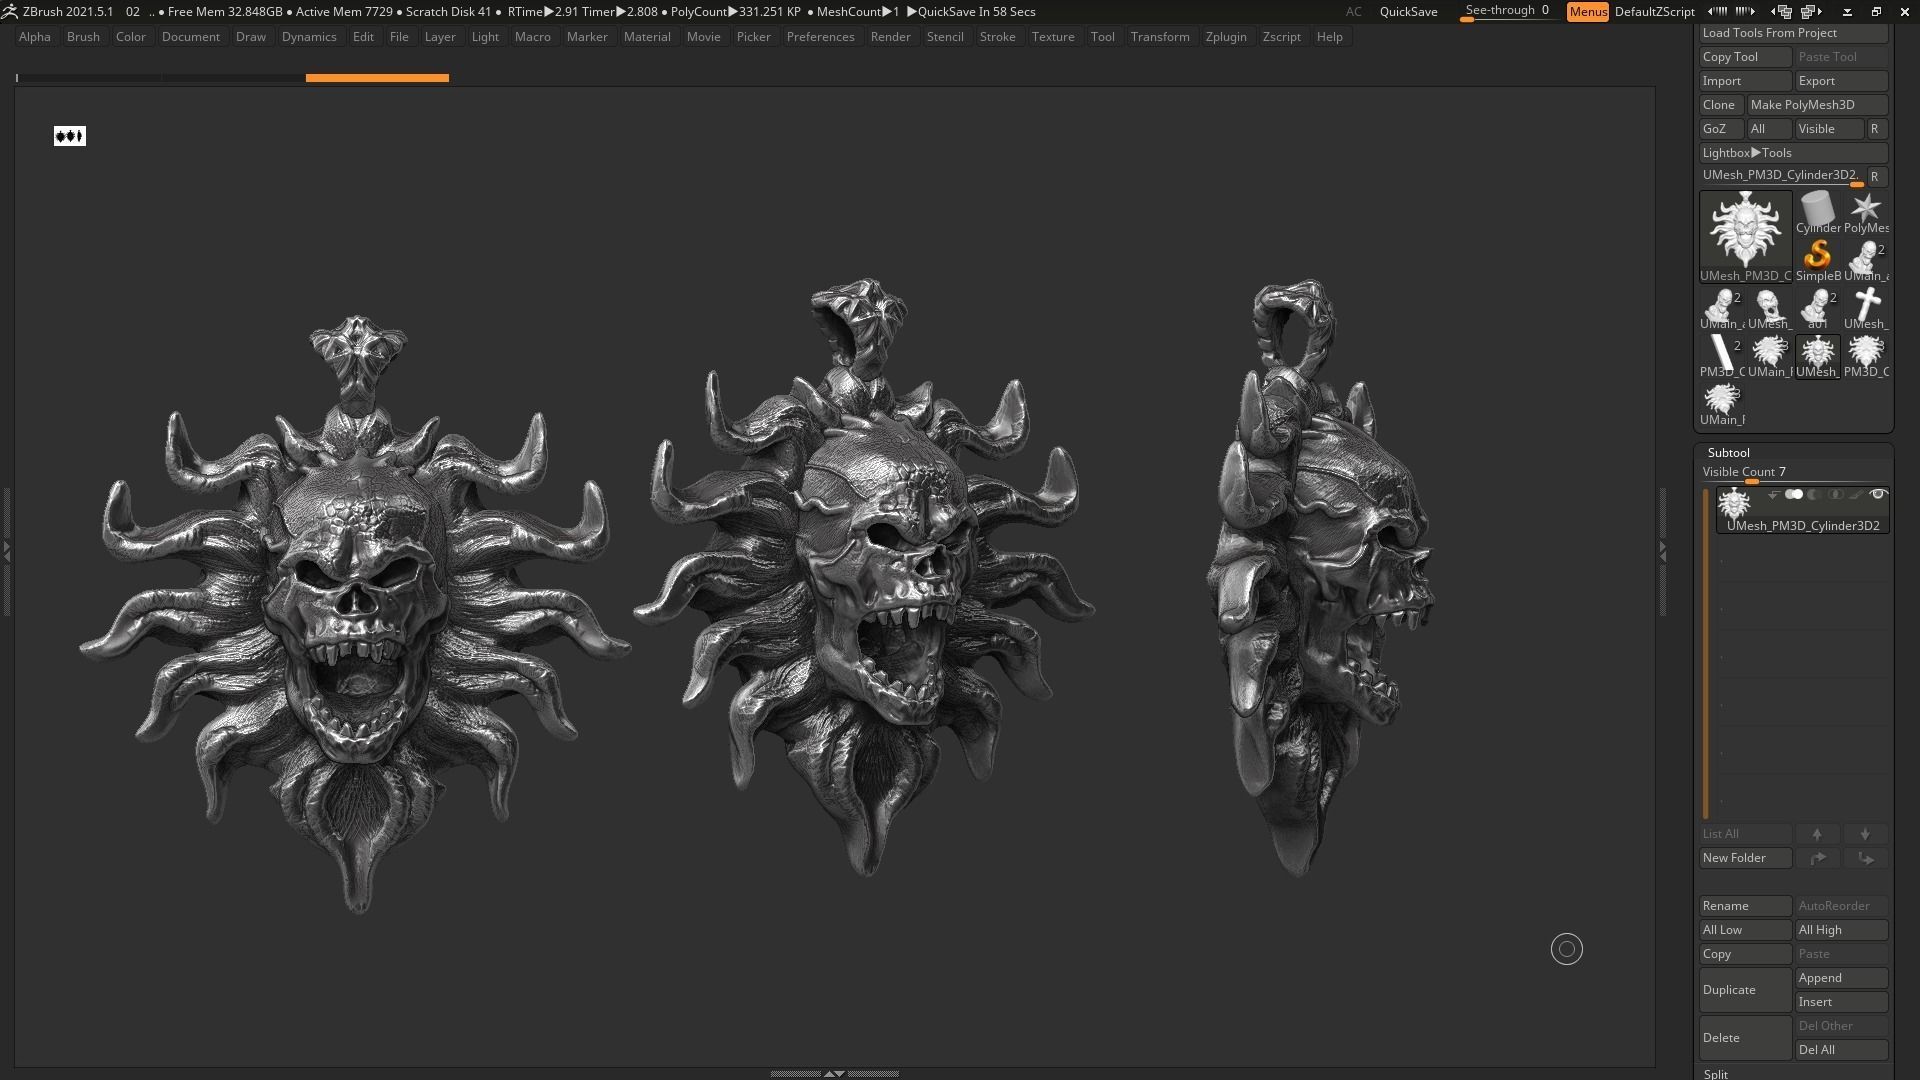Screen dimensions: 1920x1080
Task: Expand the Split section
Action: point(1716,1074)
